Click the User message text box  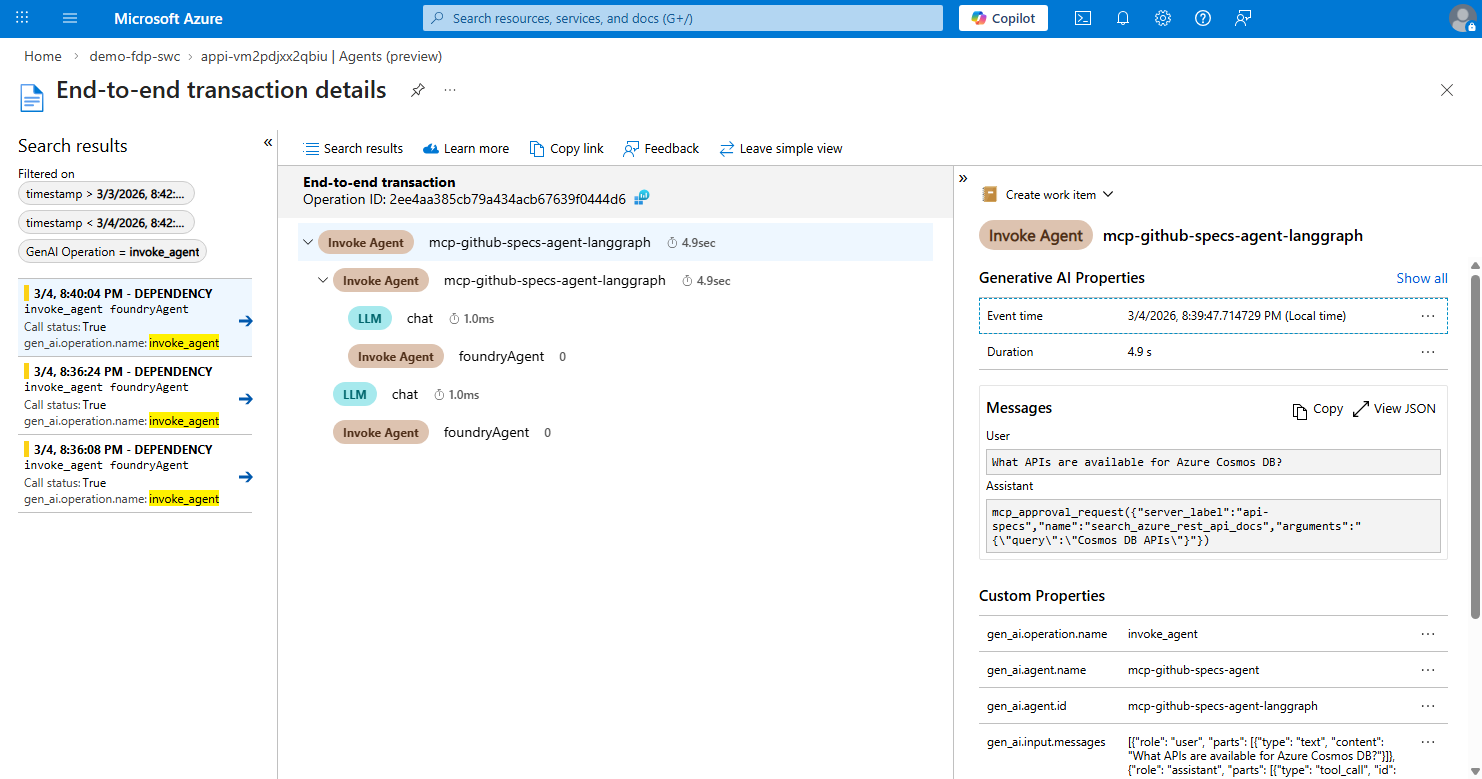tap(1213, 462)
